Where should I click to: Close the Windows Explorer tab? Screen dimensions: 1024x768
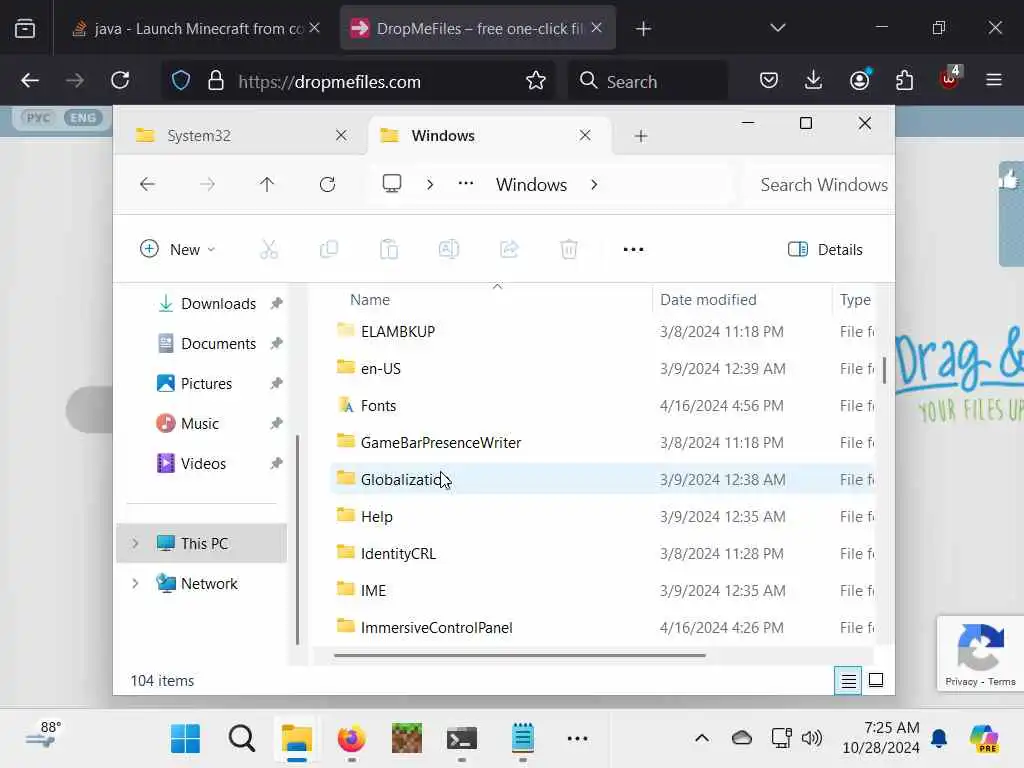click(x=584, y=135)
